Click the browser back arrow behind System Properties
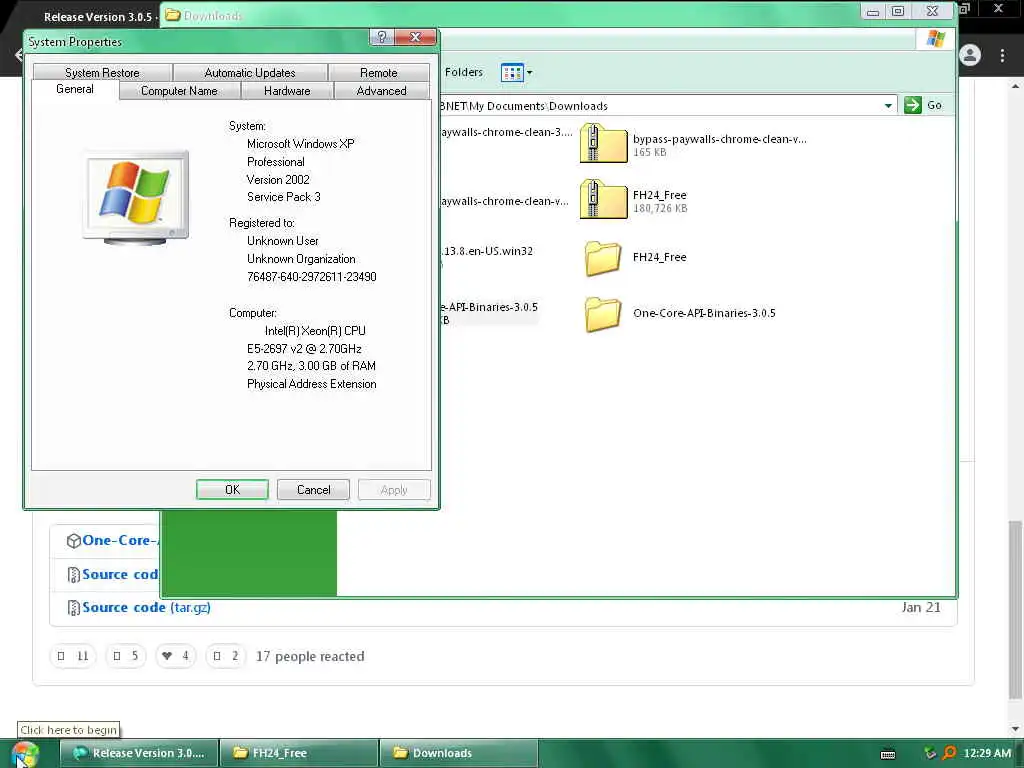The width and height of the screenshot is (1024, 768). pos(18,55)
